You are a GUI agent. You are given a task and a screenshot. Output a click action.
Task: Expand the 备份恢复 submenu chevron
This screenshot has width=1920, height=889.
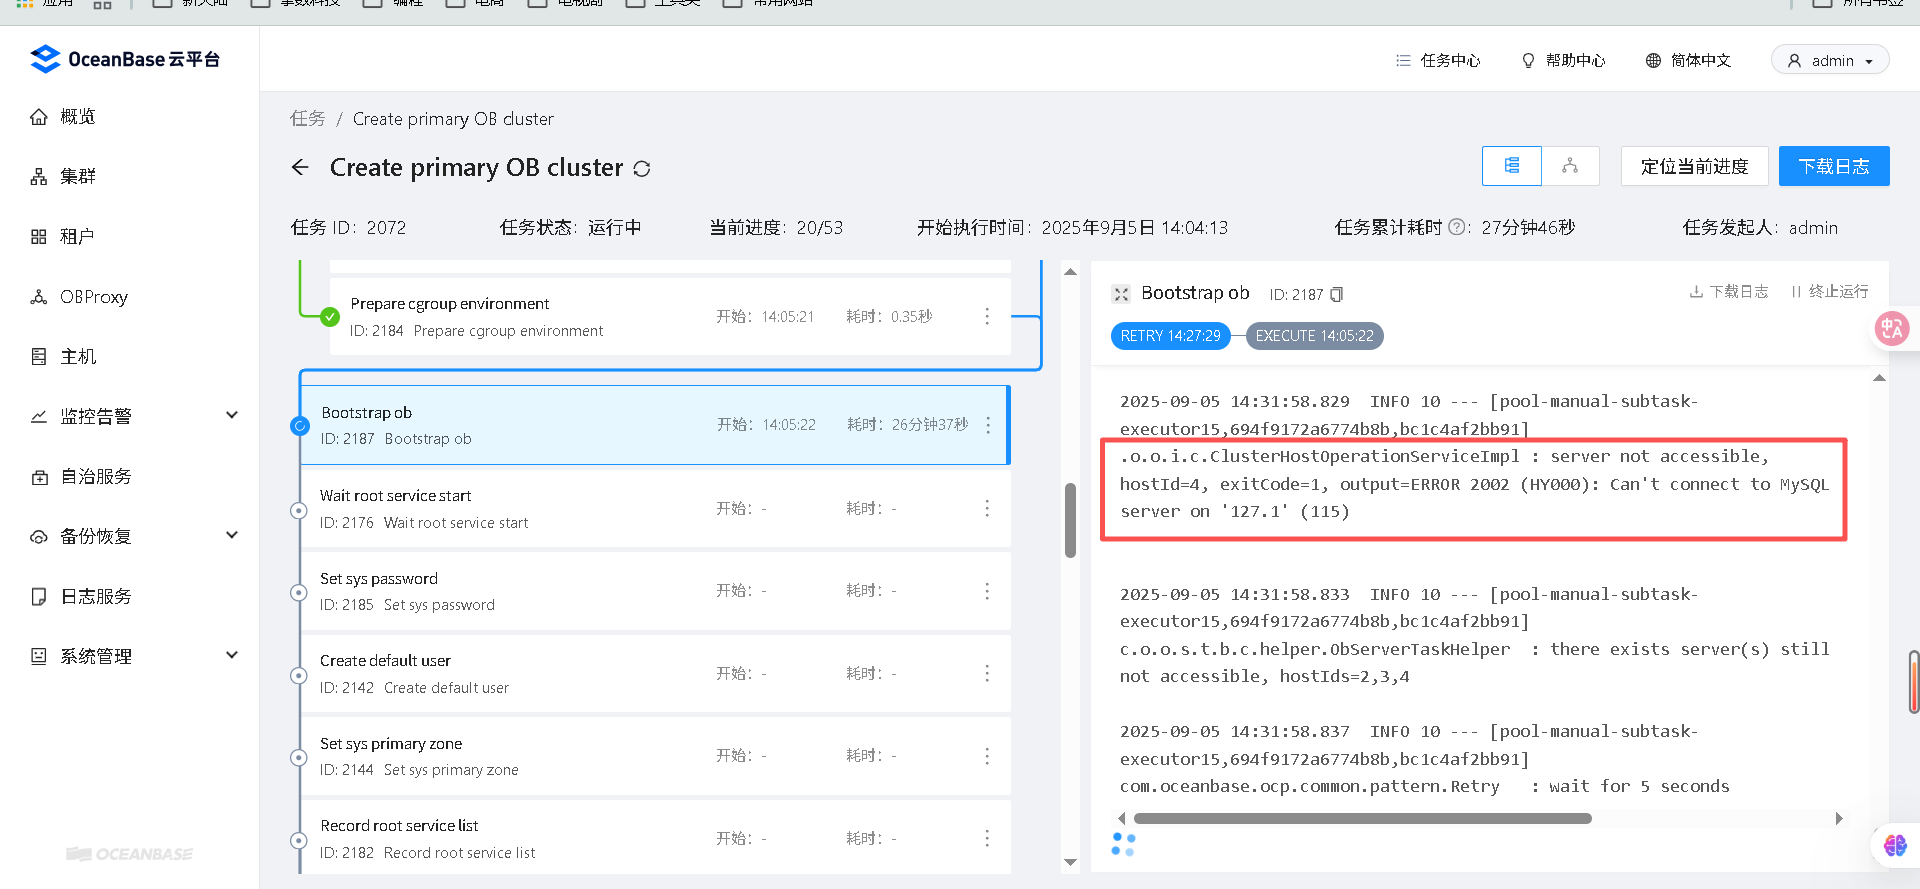(232, 535)
